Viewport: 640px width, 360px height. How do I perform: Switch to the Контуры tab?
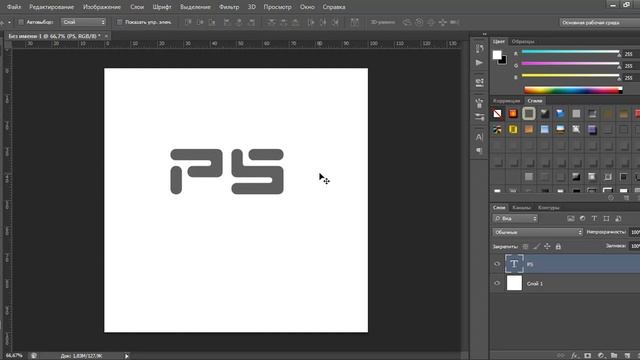click(x=549, y=208)
